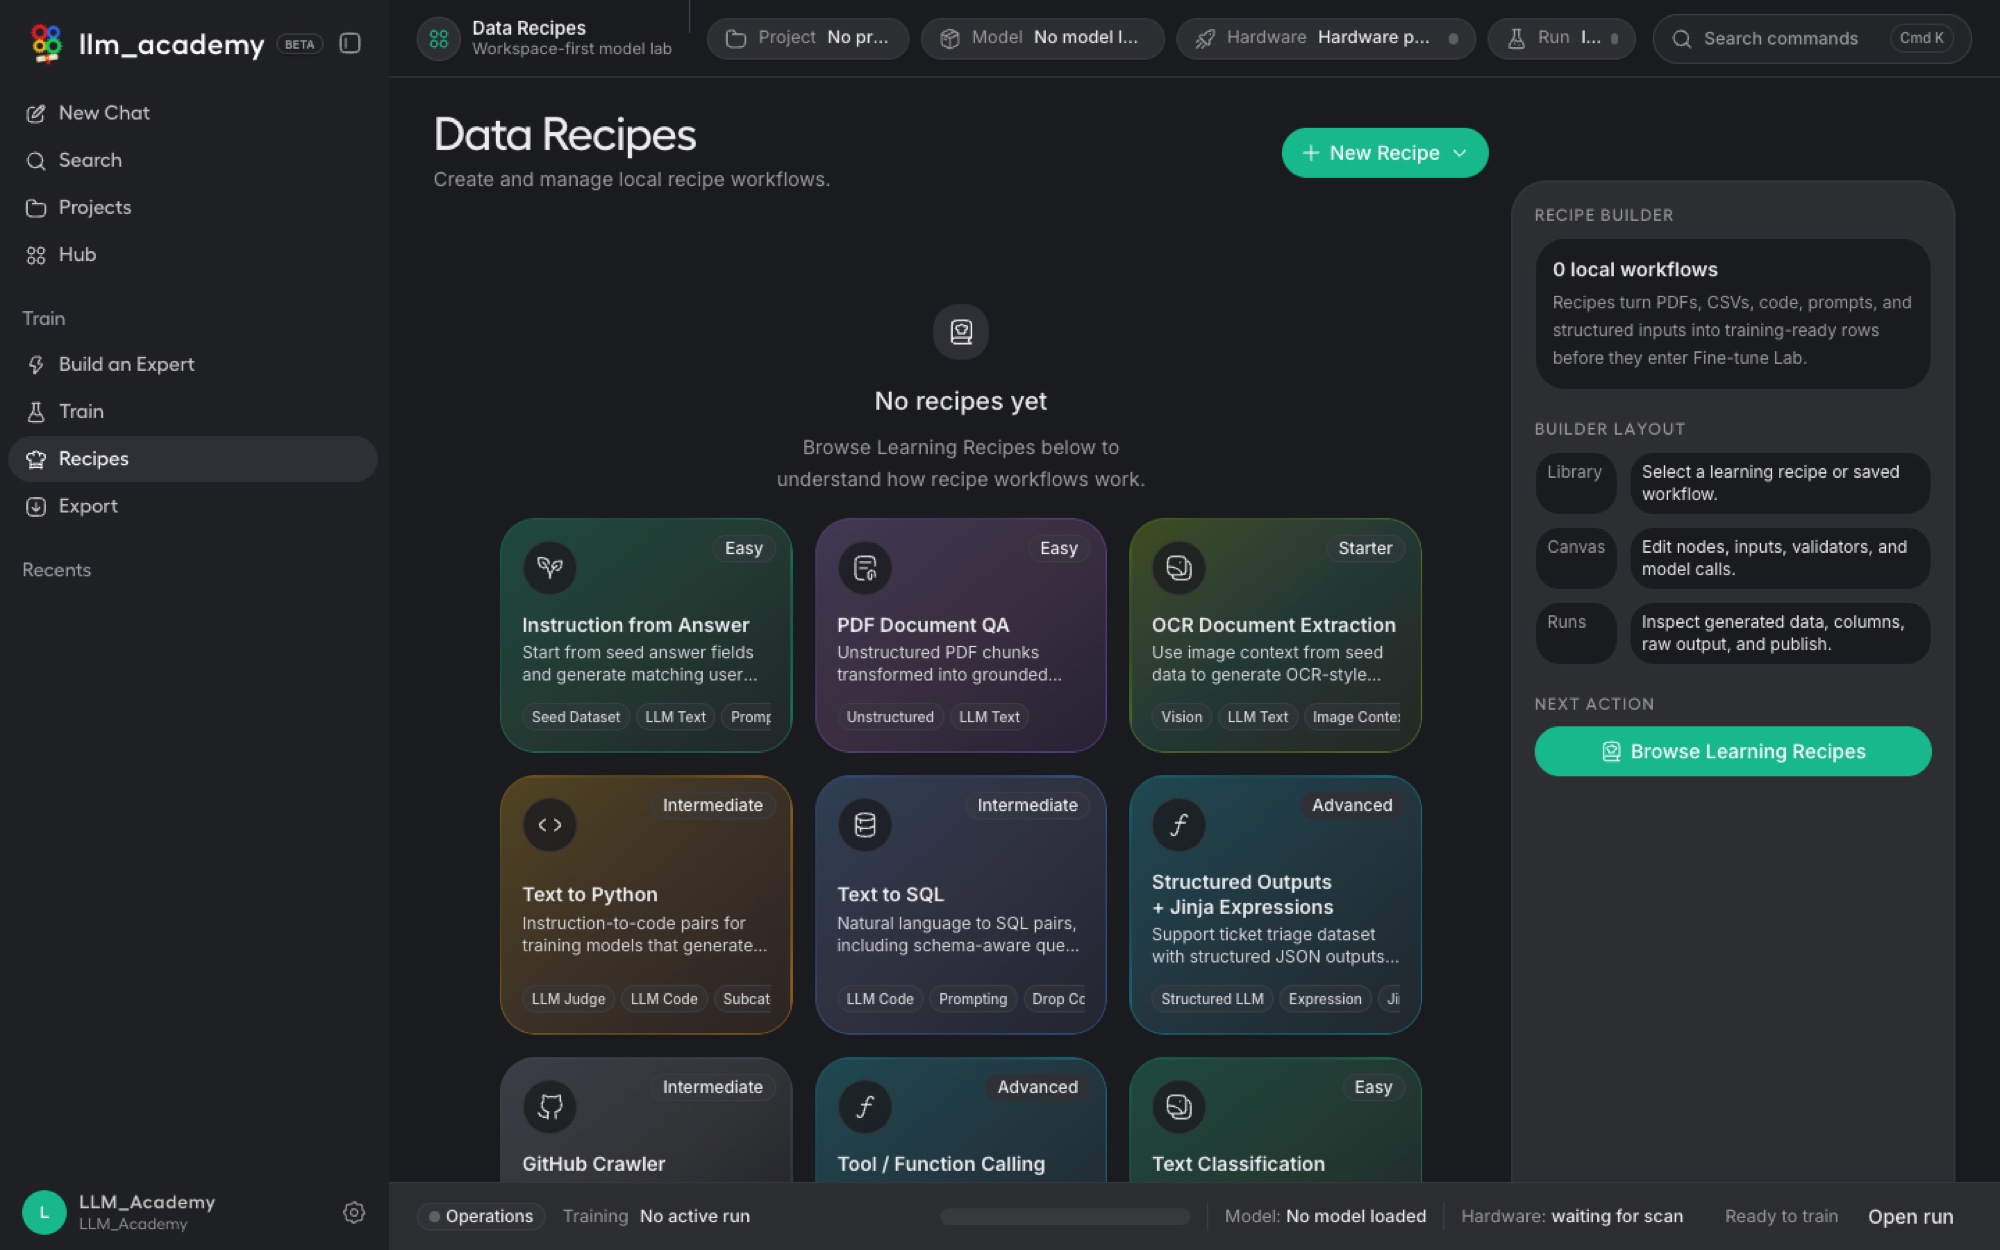The width and height of the screenshot is (2000, 1250).
Task: Open the Model selector in top bar
Action: point(1042,38)
